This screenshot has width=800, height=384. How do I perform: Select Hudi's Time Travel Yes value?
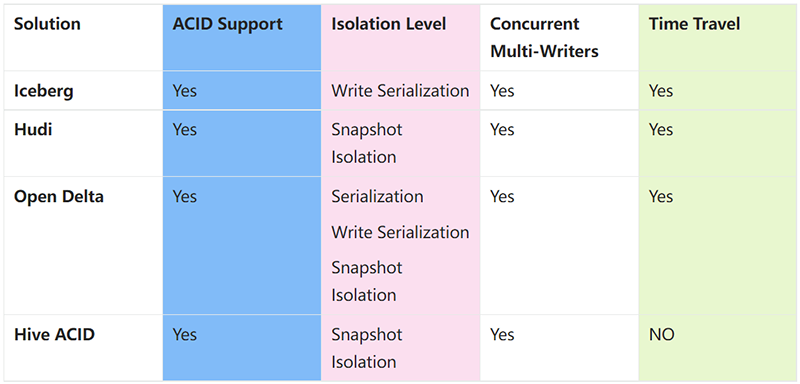tap(661, 130)
